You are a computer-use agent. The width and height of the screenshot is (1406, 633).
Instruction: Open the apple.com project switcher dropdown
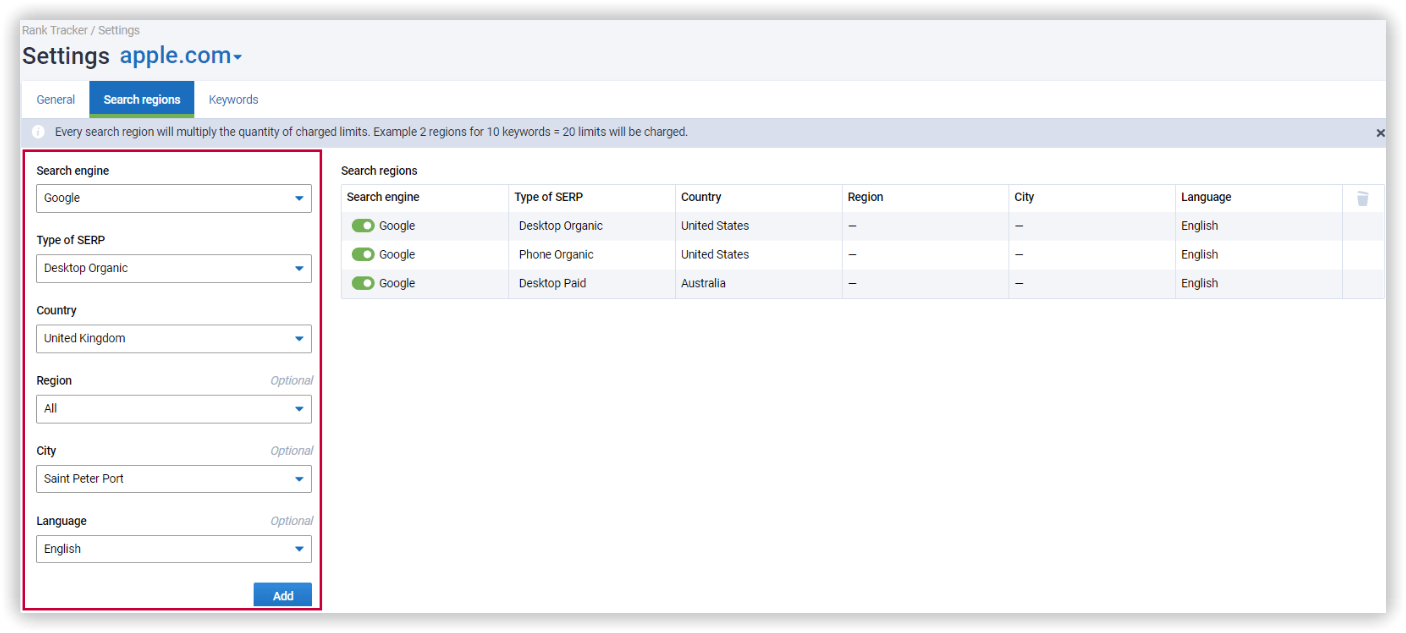tap(181, 56)
